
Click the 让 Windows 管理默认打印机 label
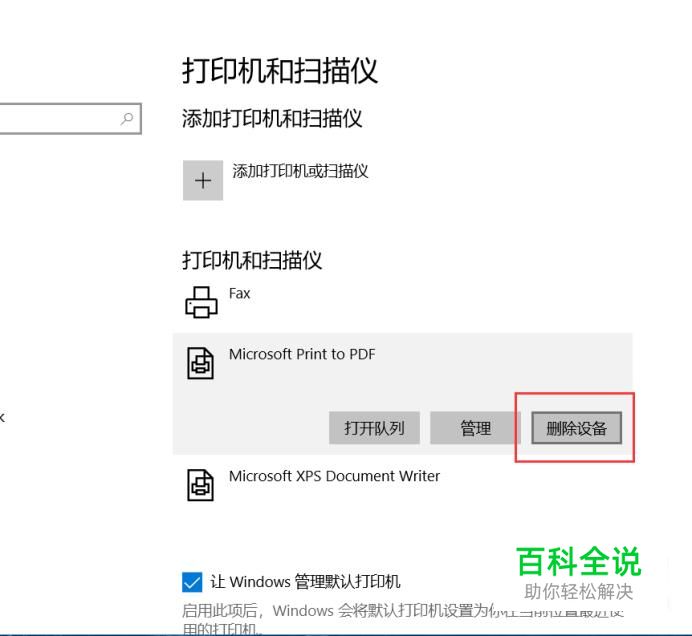(305, 582)
